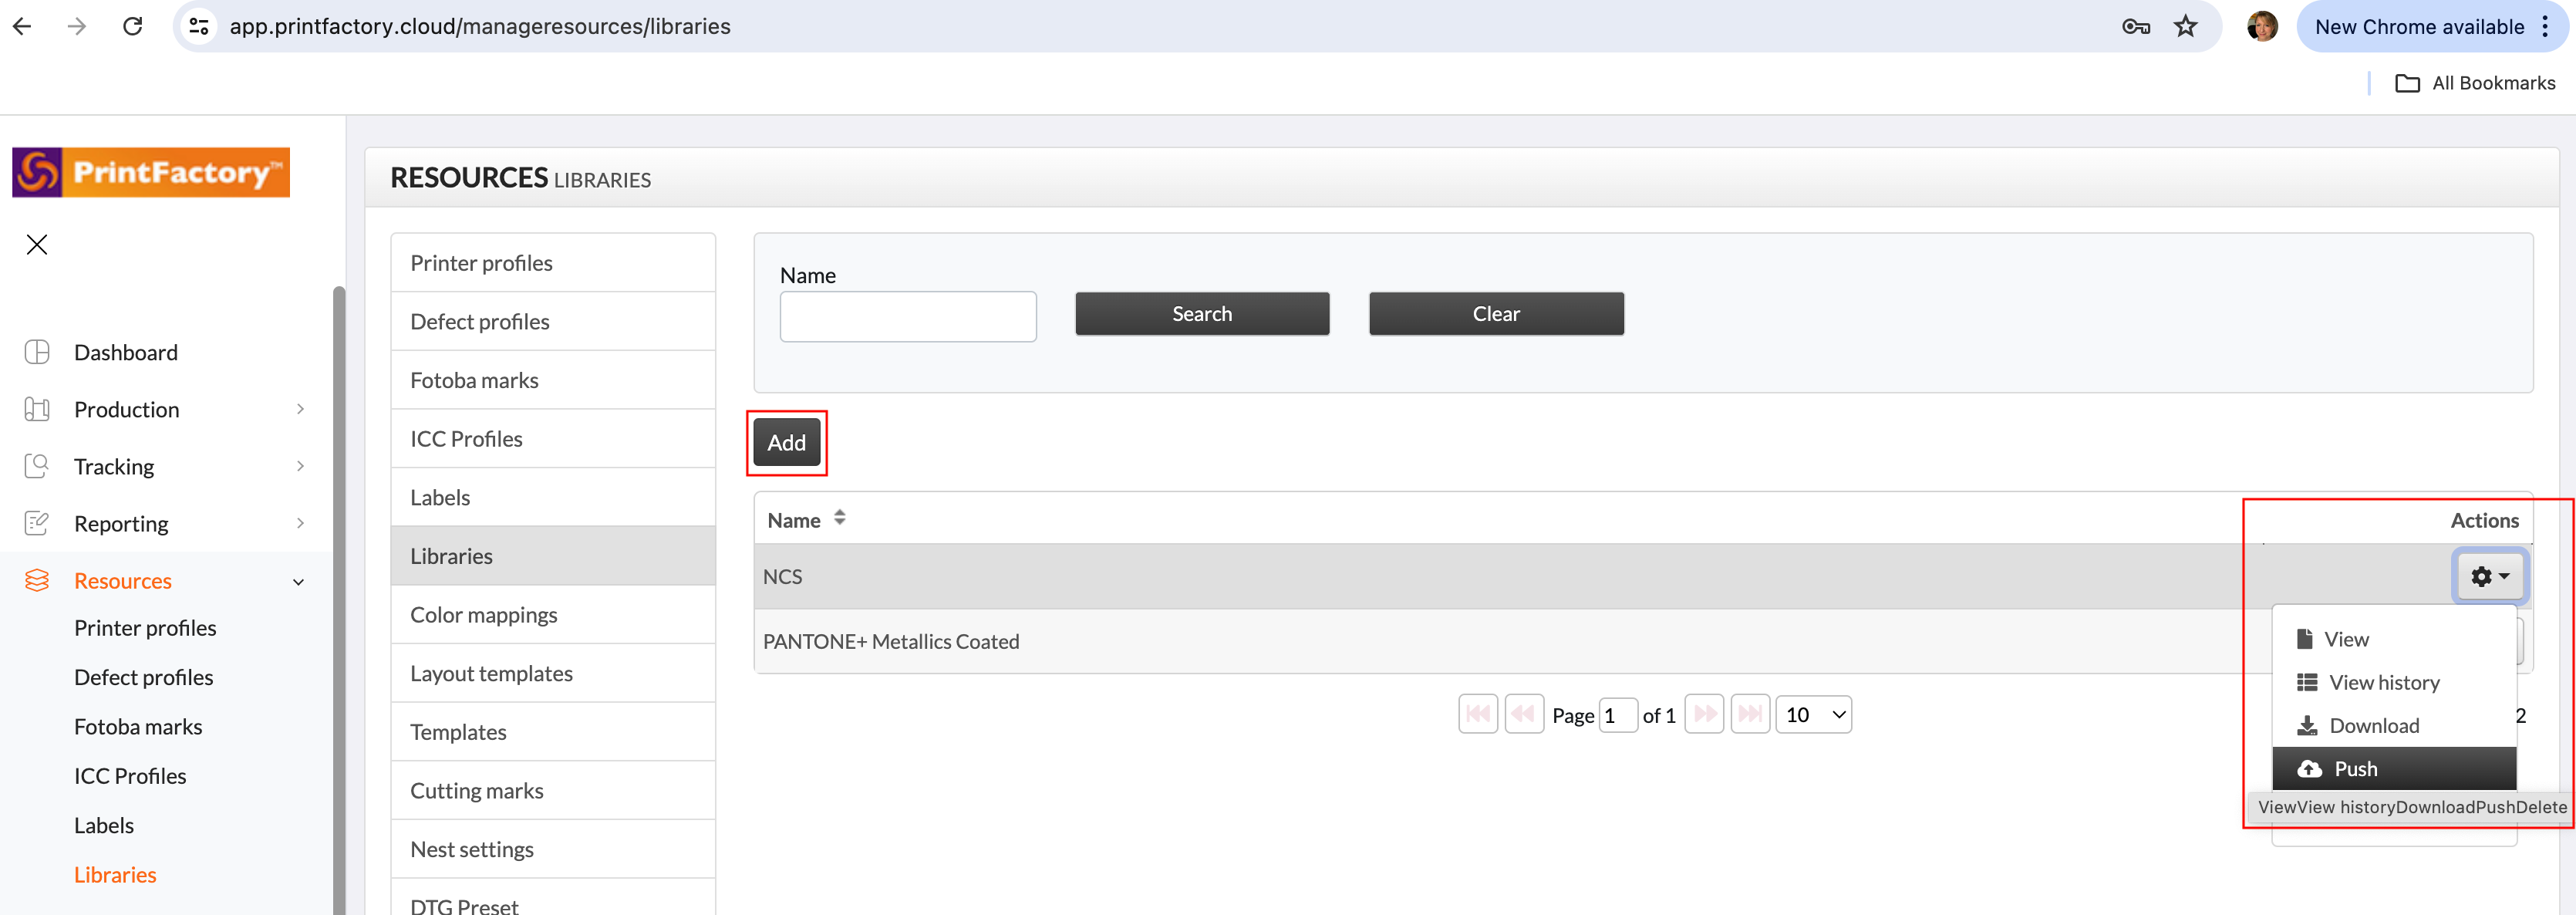Open Fotoba marks in sidebar submenu

pos(138,727)
